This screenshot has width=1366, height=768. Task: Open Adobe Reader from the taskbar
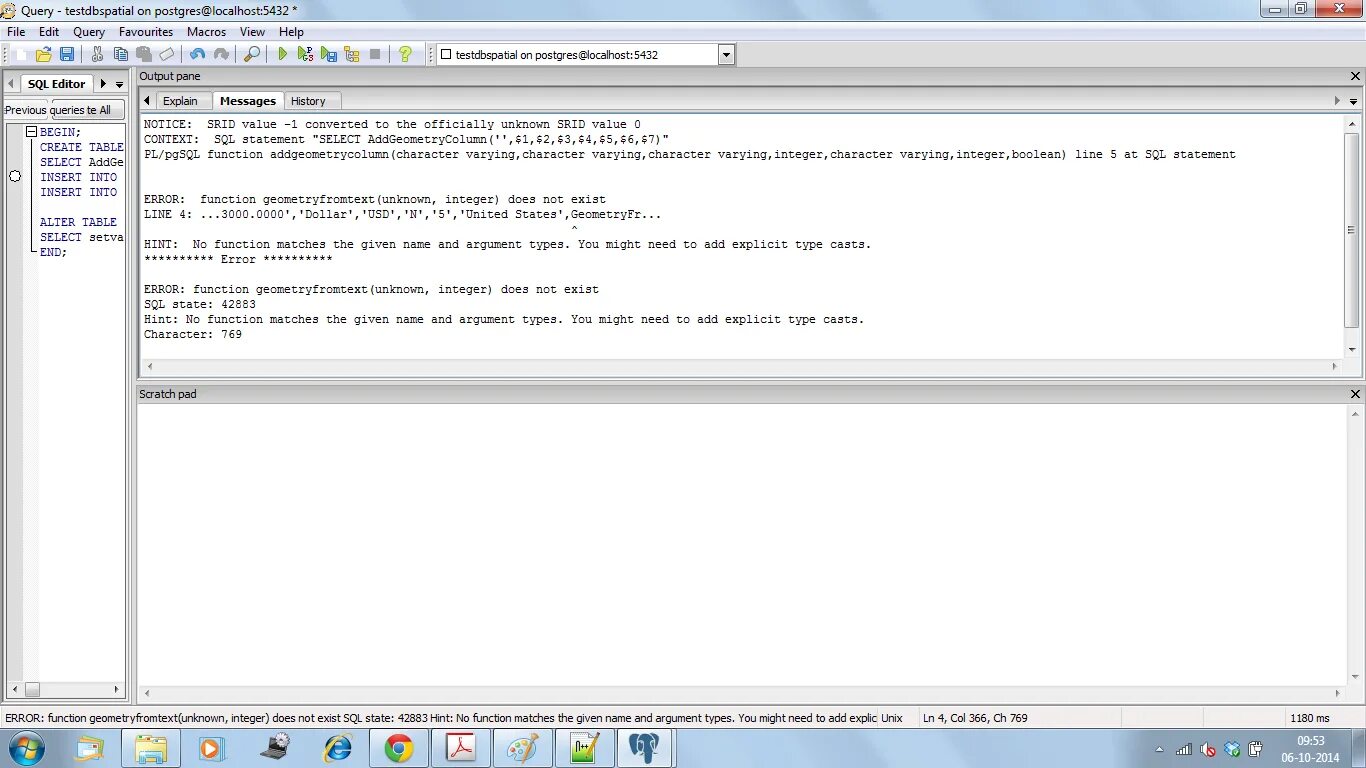461,748
